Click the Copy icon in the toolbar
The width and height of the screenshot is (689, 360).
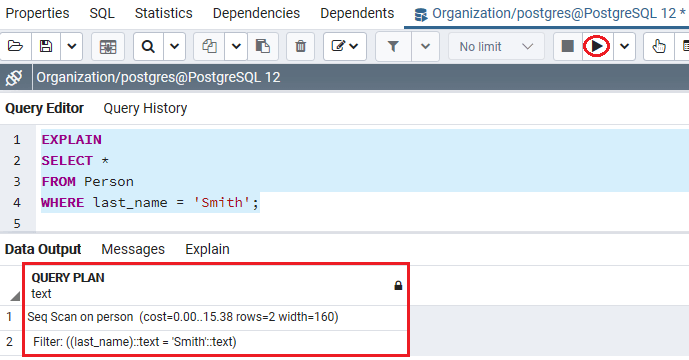coord(209,46)
